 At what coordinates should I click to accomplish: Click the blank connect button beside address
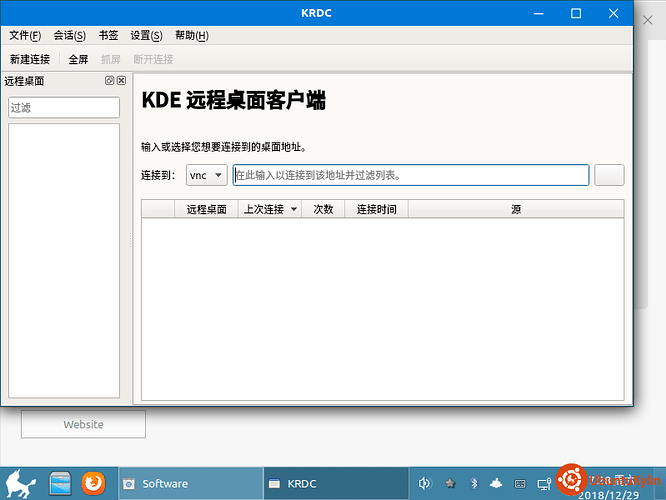[609, 175]
